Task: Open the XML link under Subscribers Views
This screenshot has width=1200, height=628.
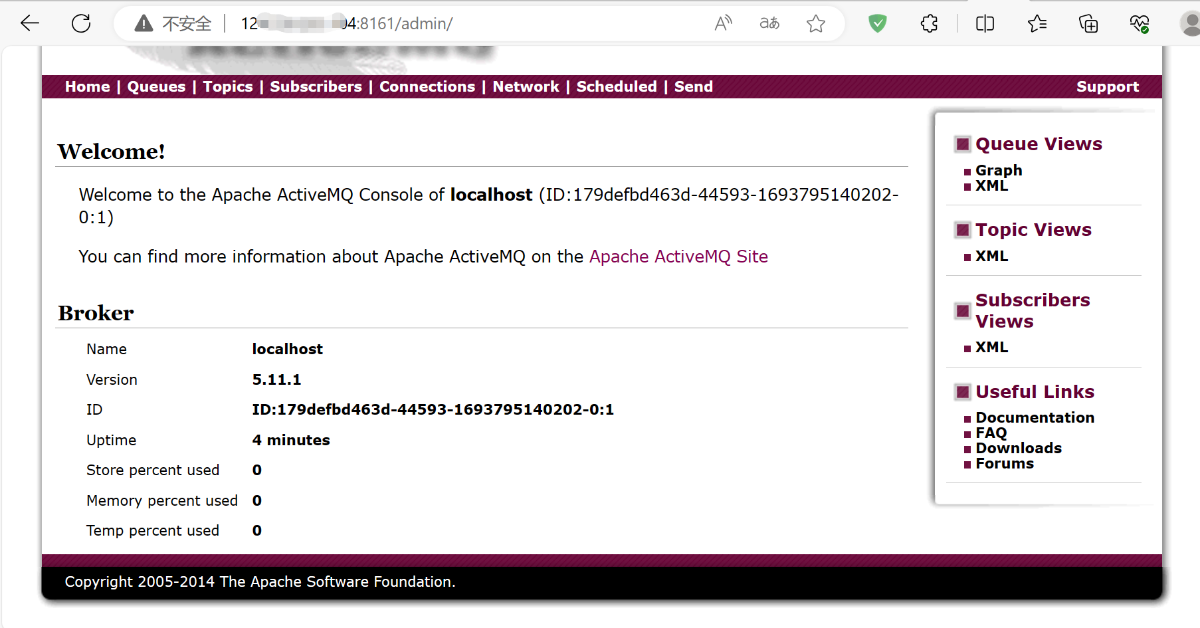Action: [992, 347]
